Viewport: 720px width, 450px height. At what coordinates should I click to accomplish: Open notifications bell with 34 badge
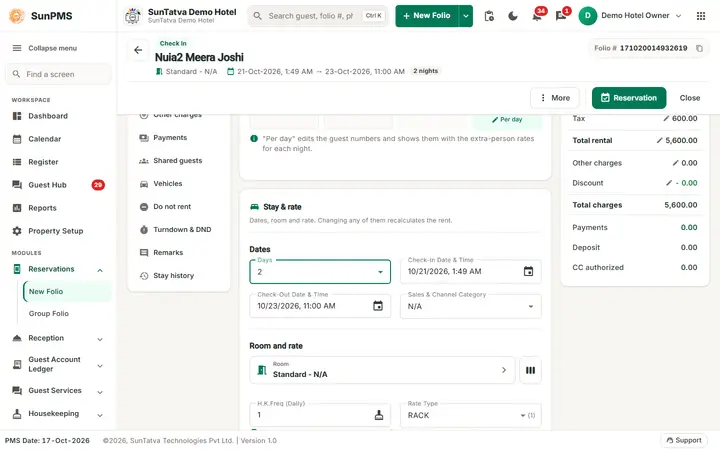[x=537, y=16]
